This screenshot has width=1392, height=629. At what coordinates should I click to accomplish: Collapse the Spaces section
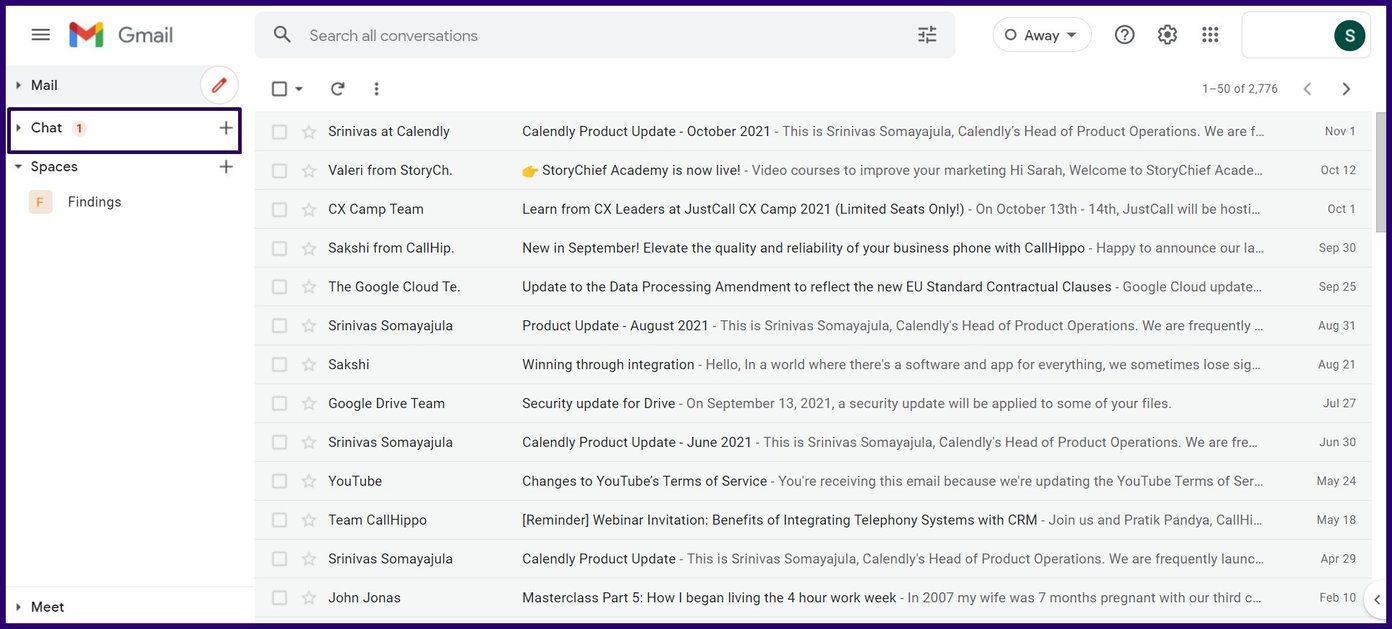(x=18, y=167)
